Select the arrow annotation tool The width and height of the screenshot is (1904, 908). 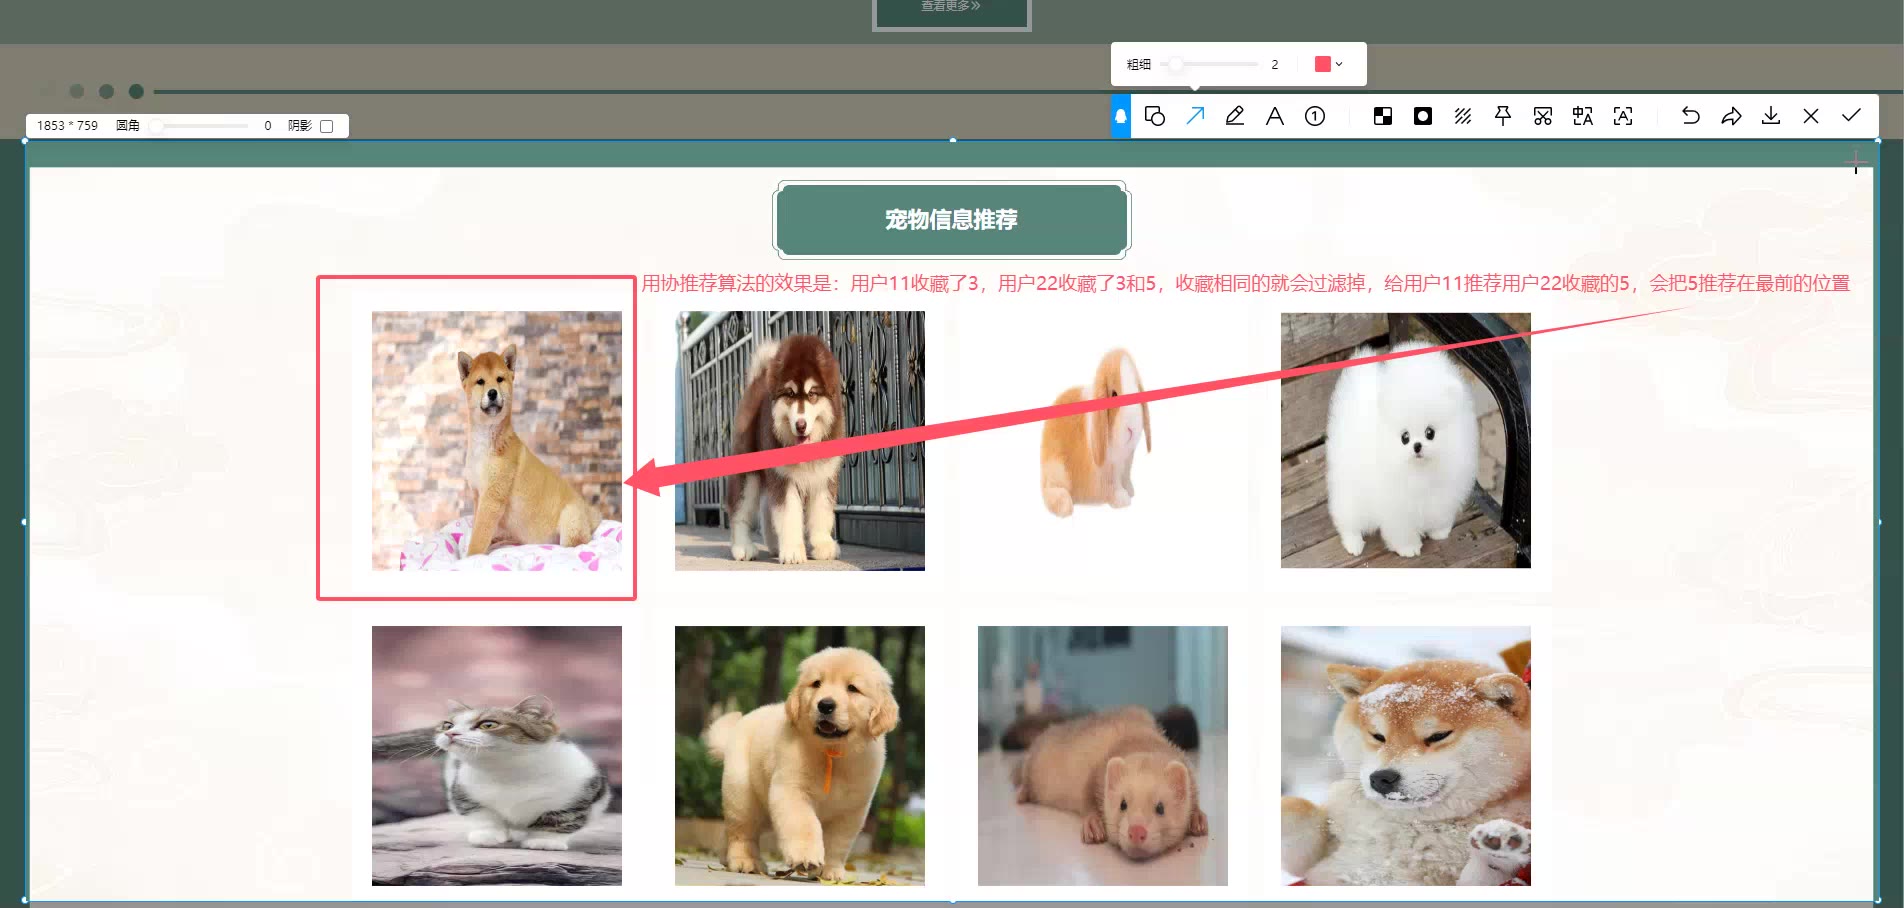tap(1195, 116)
